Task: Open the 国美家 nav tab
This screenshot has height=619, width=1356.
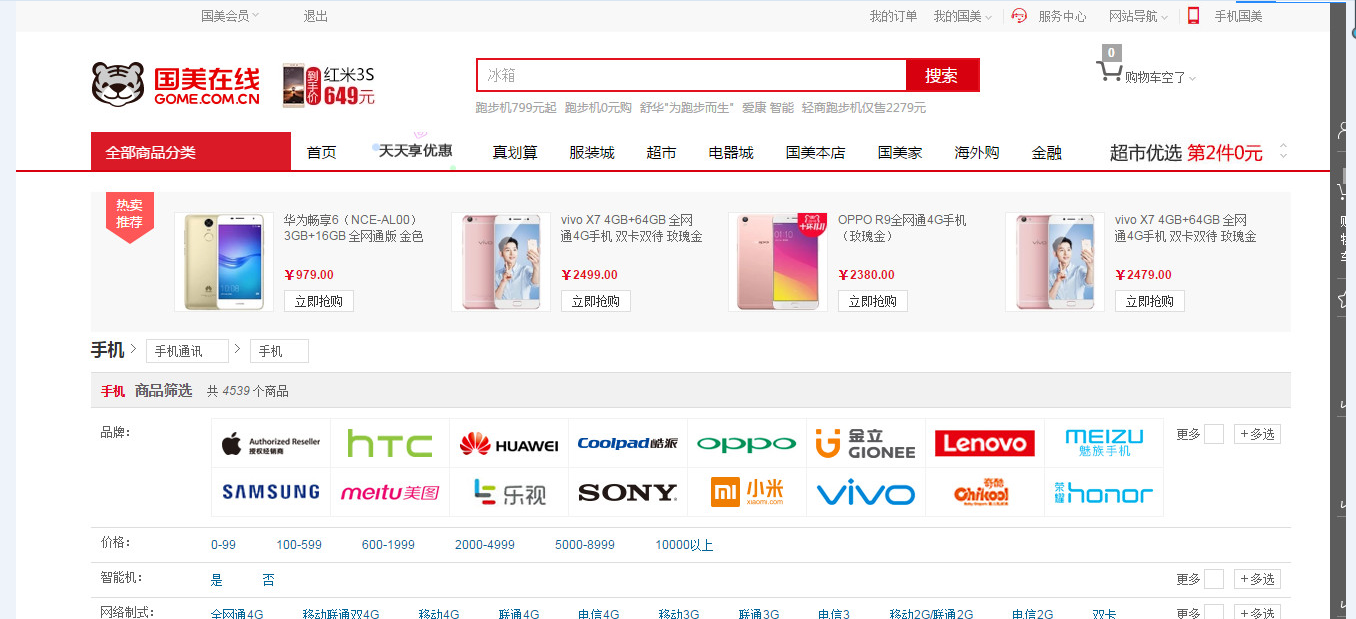Action: coord(900,153)
